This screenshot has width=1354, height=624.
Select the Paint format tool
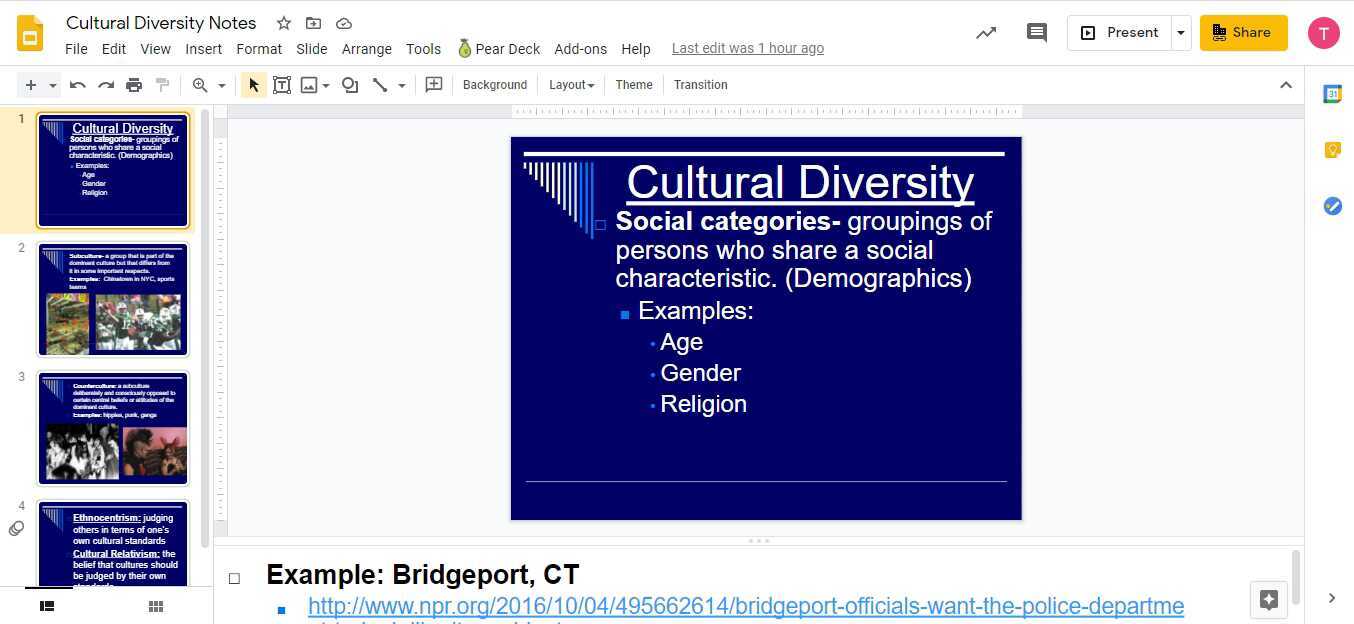(x=163, y=85)
